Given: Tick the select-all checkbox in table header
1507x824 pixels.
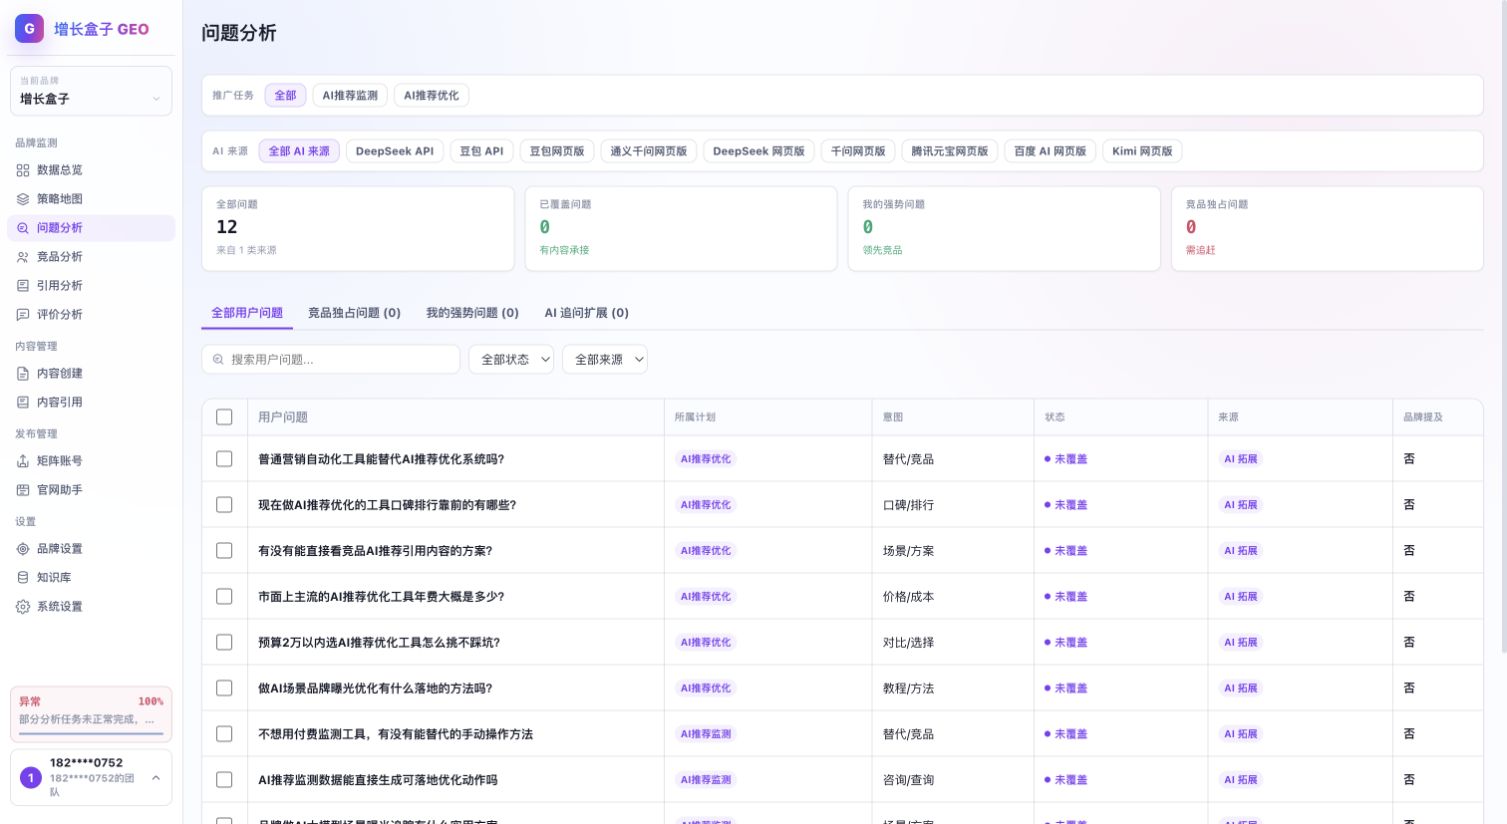Looking at the screenshot, I should [x=224, y=417].
